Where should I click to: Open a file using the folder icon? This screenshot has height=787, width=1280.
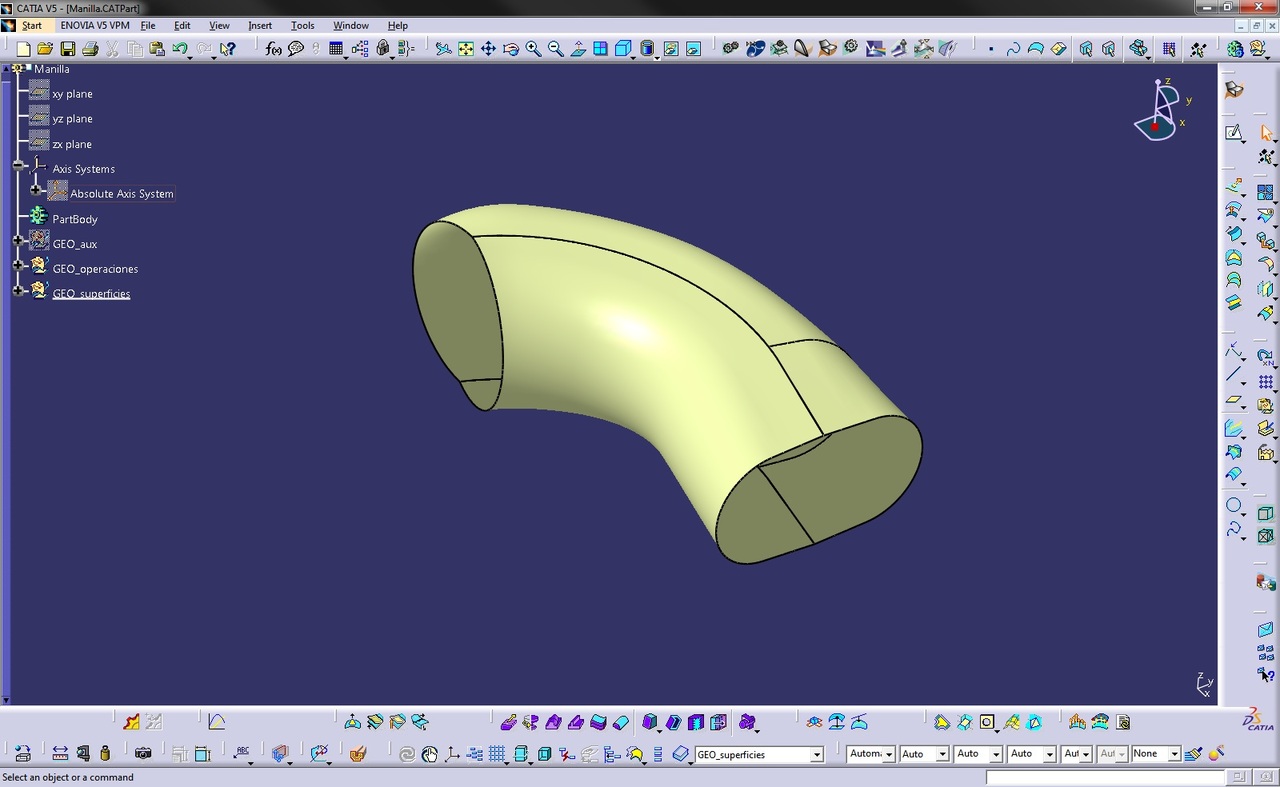pyautogui.click(x=45, y=48)
